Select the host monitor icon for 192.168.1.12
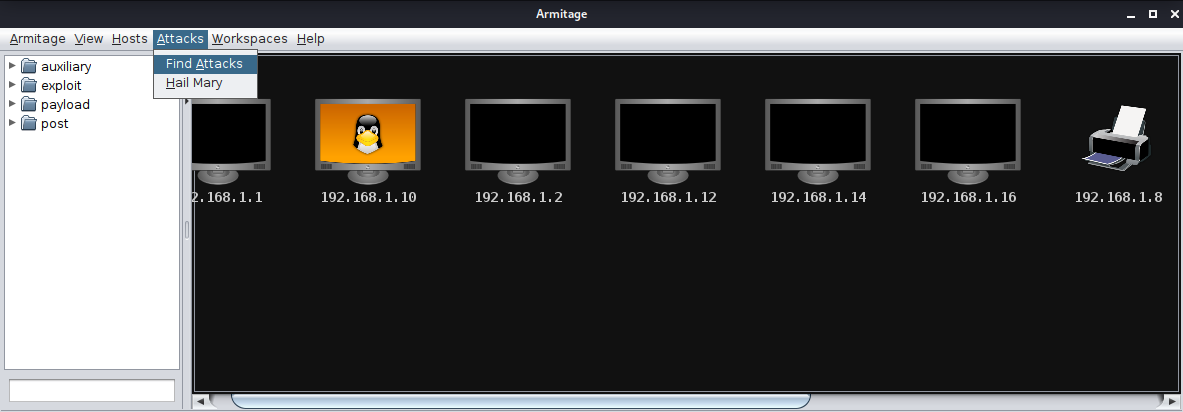The width and height of the screenshot is (1183, 412). point(668,141)
